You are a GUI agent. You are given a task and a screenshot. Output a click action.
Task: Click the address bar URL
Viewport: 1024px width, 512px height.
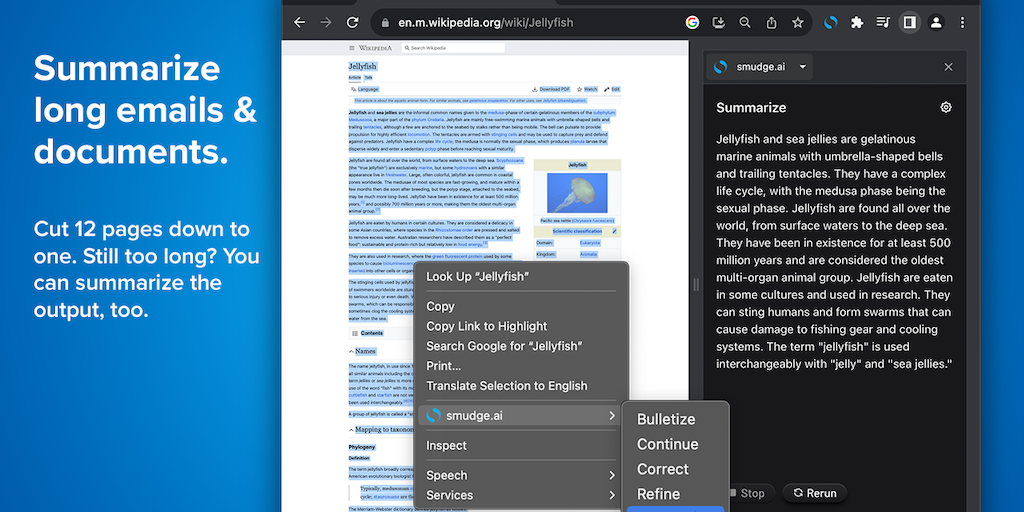486,23
